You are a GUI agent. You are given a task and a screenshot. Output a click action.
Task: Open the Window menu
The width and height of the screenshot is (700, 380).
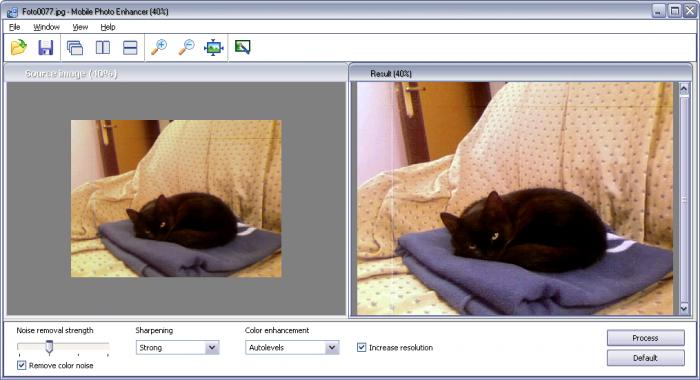coord(46,27)
